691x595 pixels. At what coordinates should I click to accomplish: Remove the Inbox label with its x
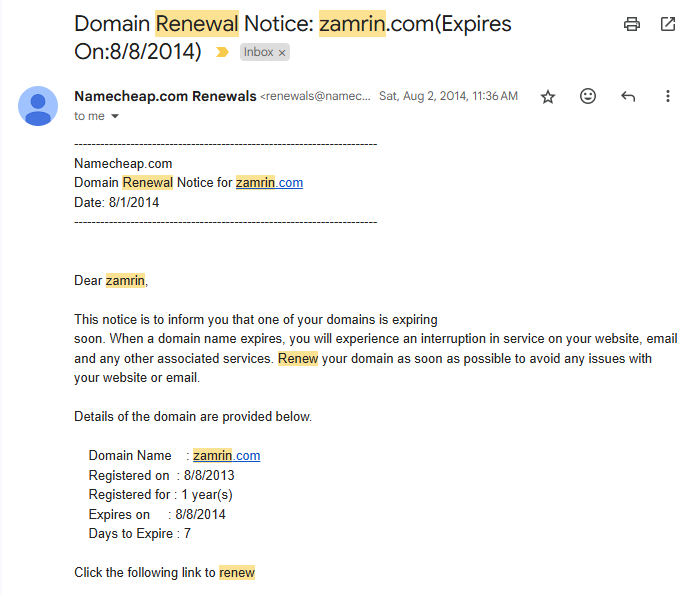282,52
